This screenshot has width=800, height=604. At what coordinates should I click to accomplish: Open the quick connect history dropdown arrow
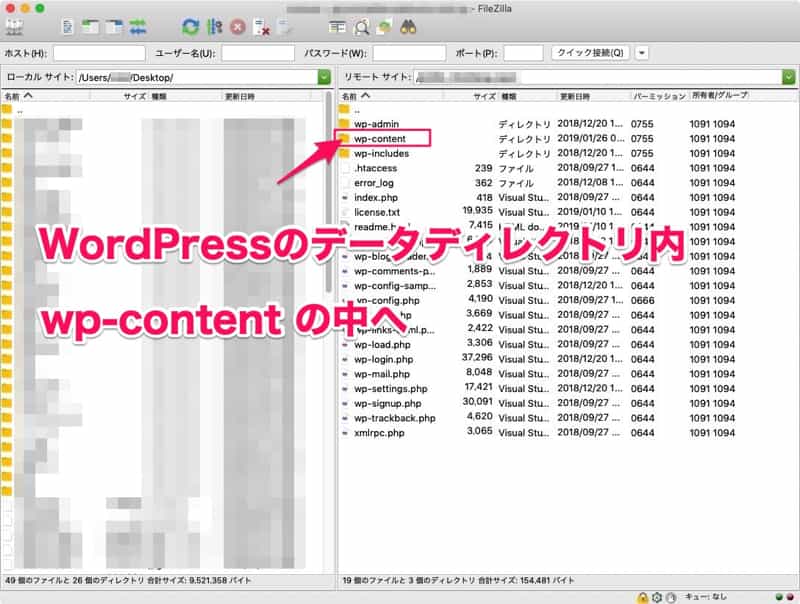(x=642, y=53)
